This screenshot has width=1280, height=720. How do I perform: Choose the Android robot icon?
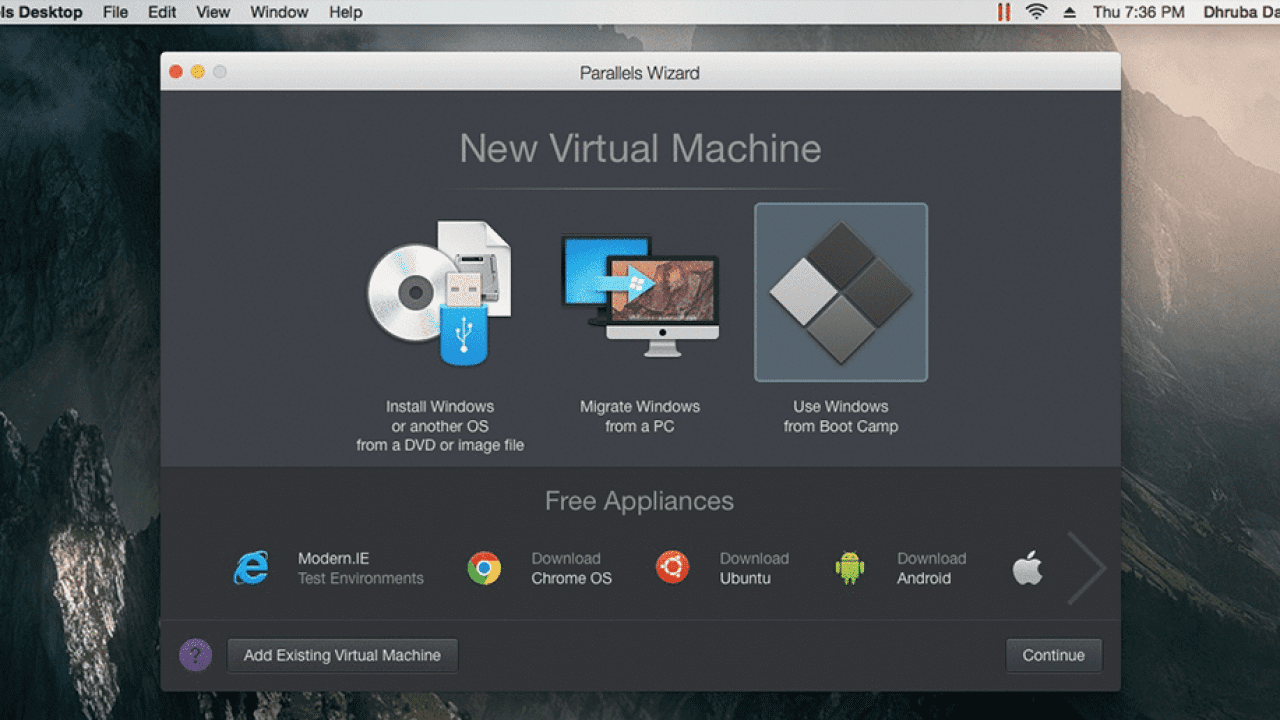pyautogui.click(x=849, y=568)
